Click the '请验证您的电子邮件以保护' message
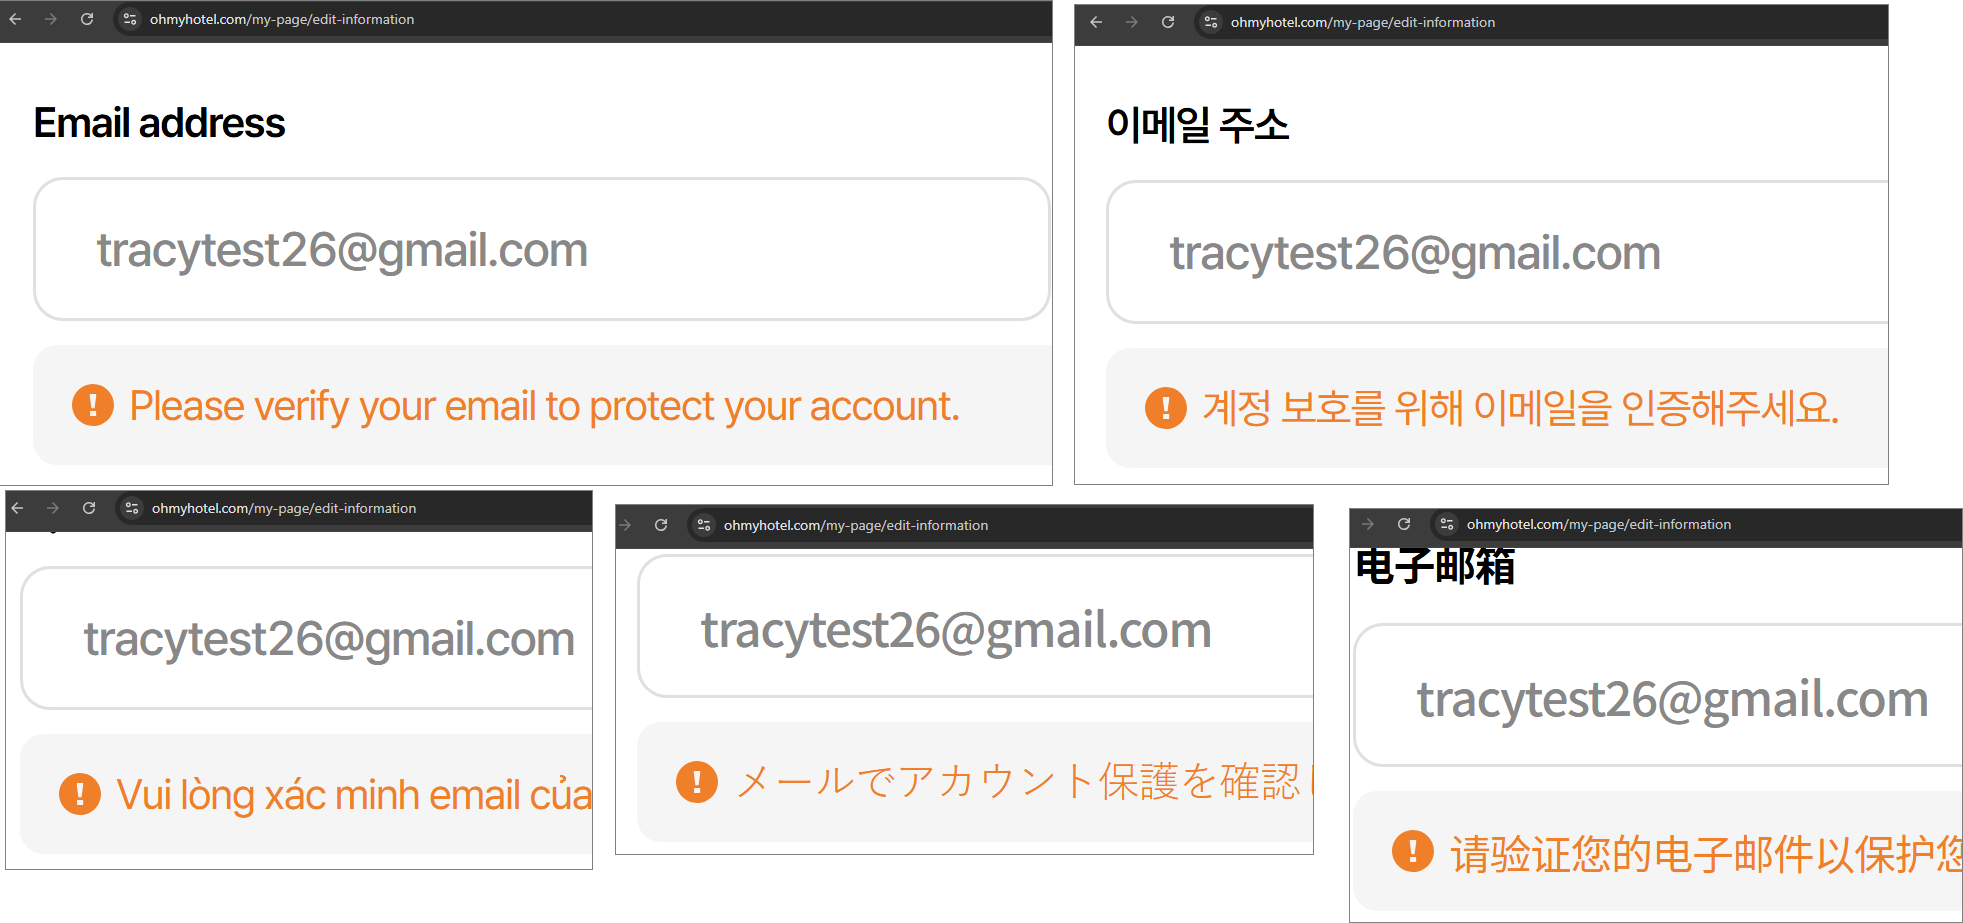The height and width of the screenshot is (923, 1963). coord(1706,854)
